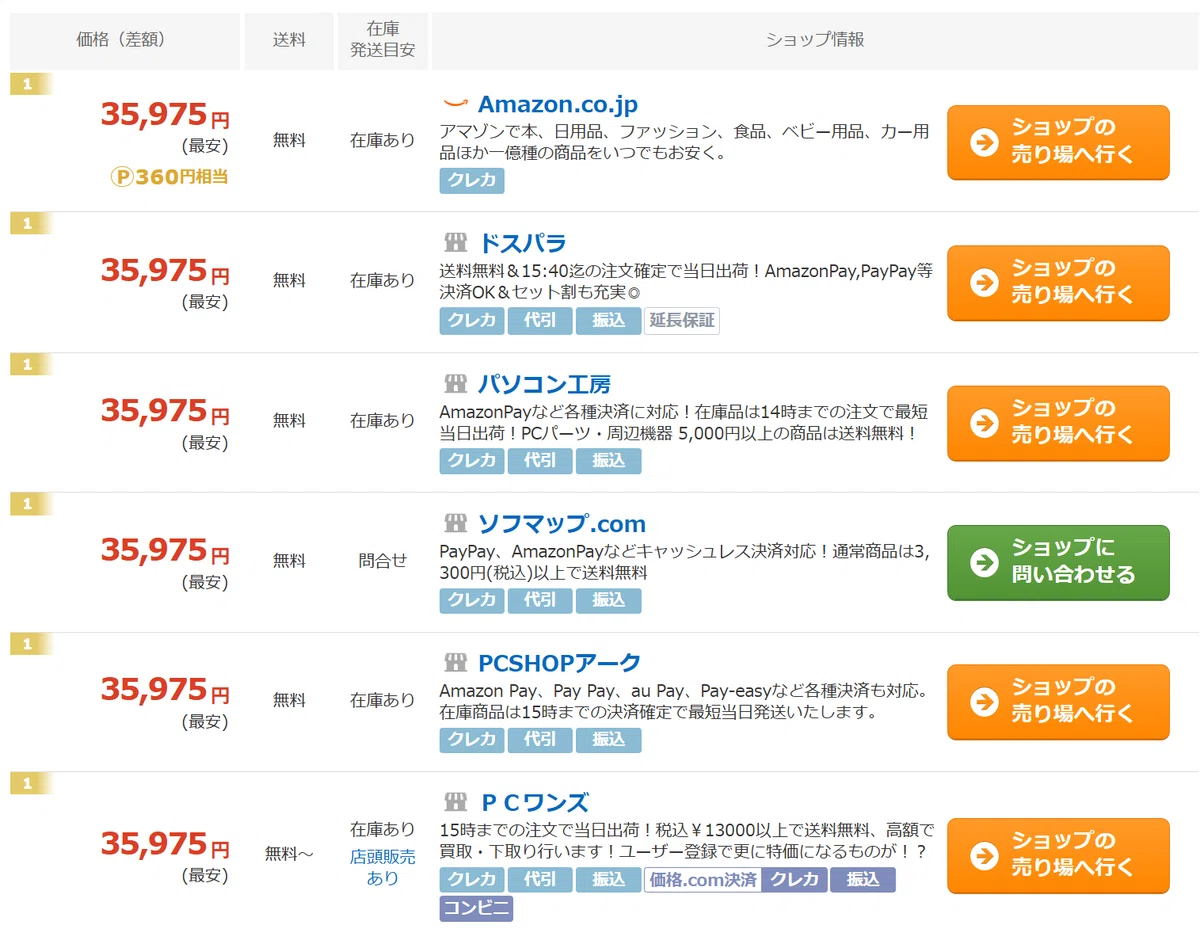This screenshot has height=932, width=1200.
Task: Click the store icon beside PCSHOPアーク
Action: [x=455, y=663]
